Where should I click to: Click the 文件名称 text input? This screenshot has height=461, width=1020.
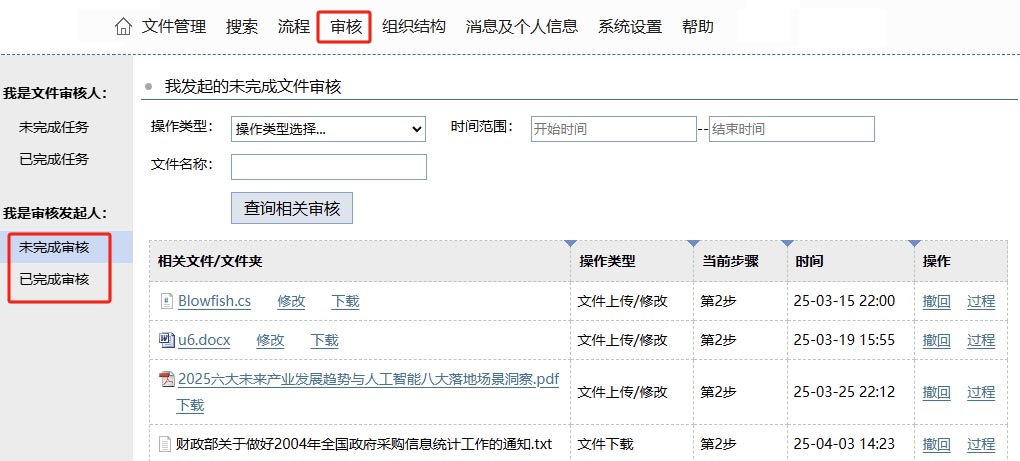click(329, 166)
